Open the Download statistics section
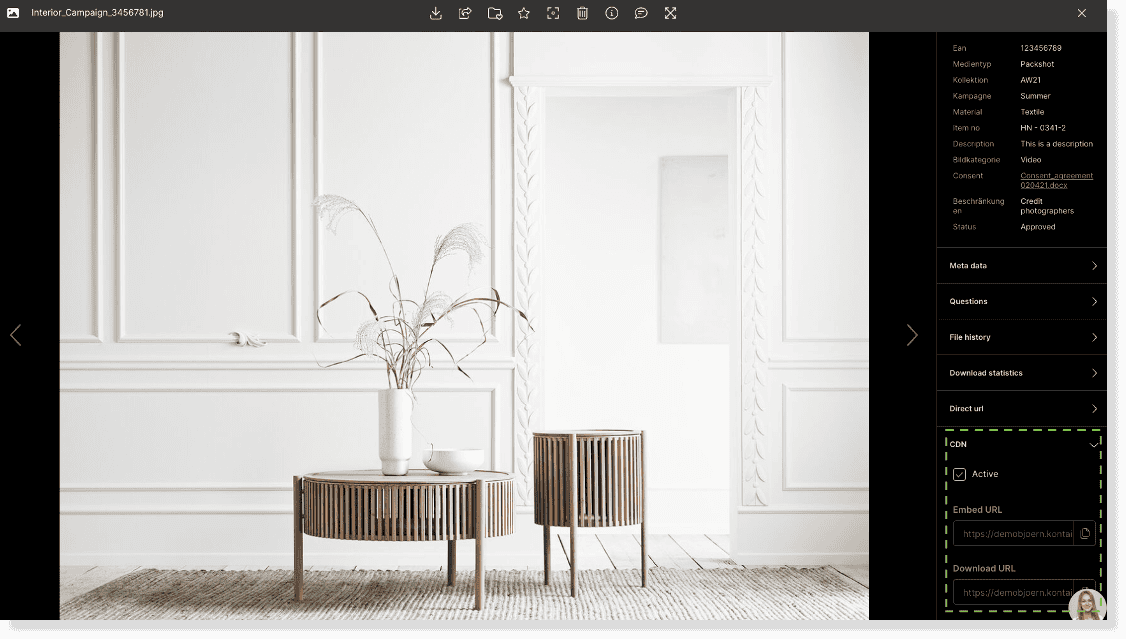 [1021, 373]
